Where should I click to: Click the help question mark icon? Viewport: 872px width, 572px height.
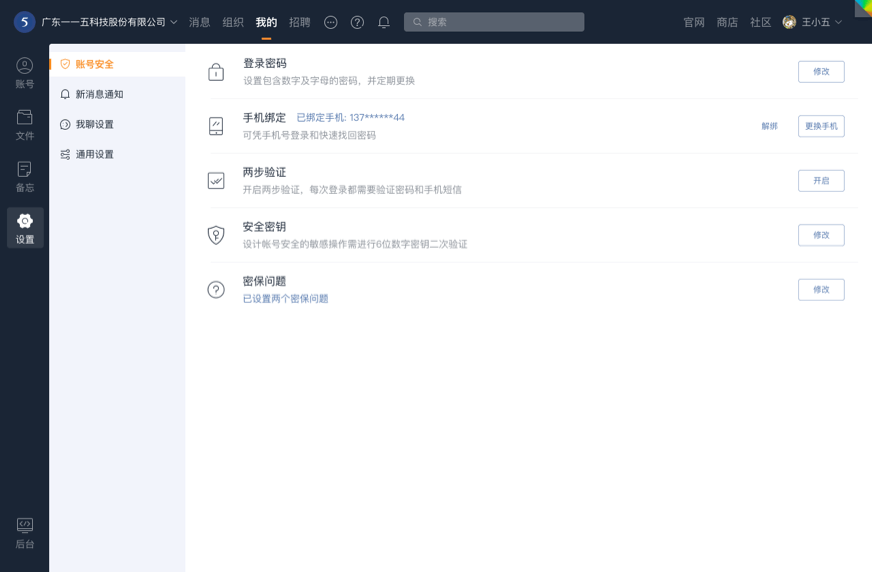pyautogui.click(x=357, y=22)
